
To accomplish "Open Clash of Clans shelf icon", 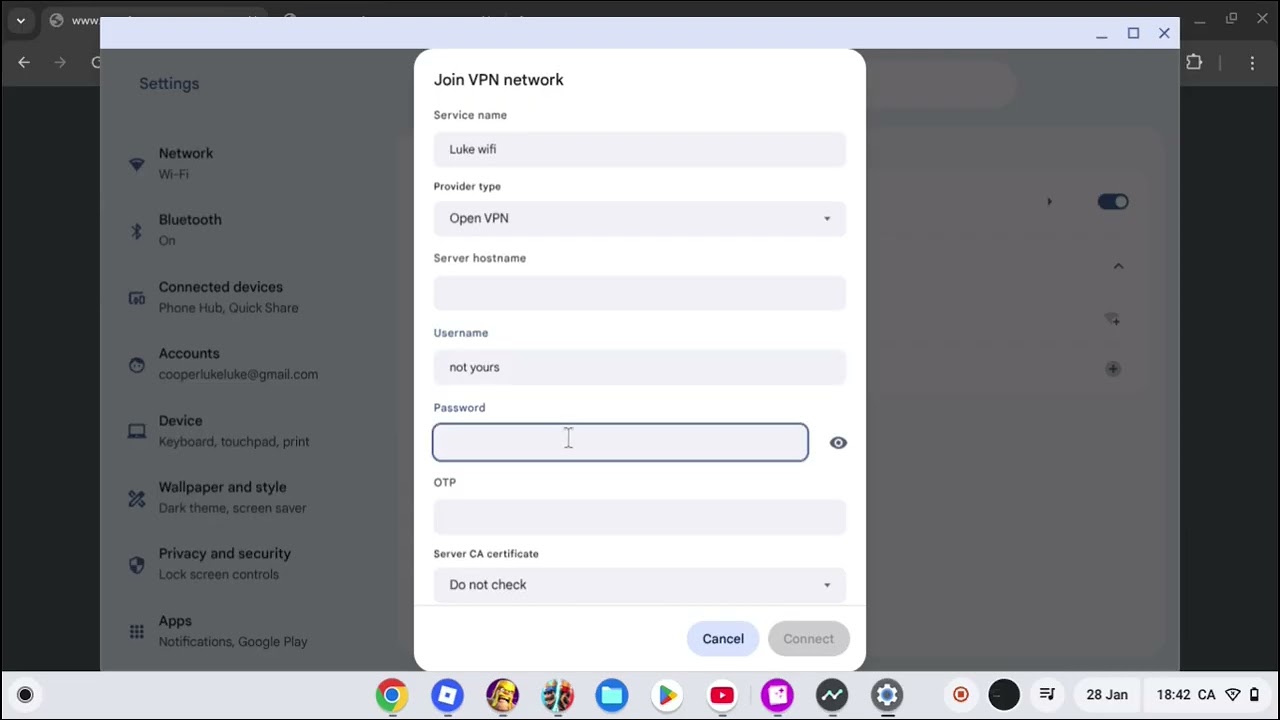I will [502, 695].
